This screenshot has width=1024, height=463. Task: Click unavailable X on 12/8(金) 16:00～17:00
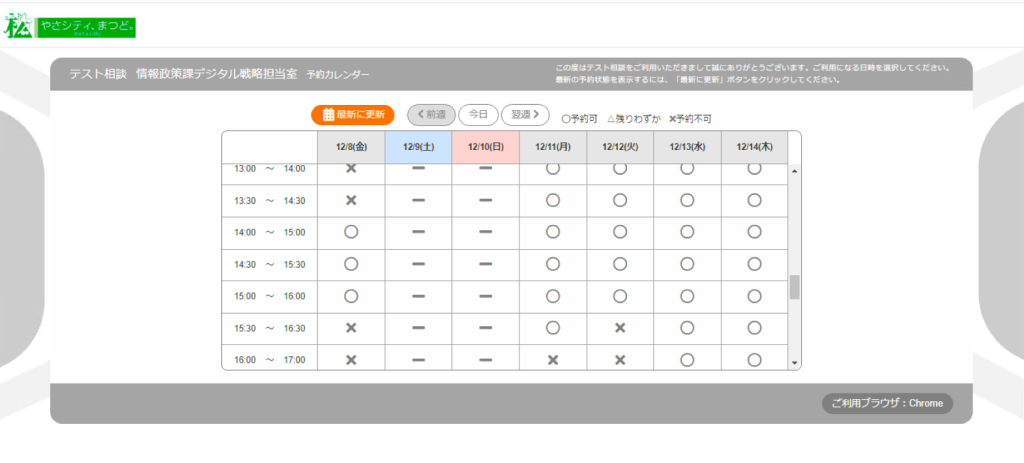(x=351, y=360)
